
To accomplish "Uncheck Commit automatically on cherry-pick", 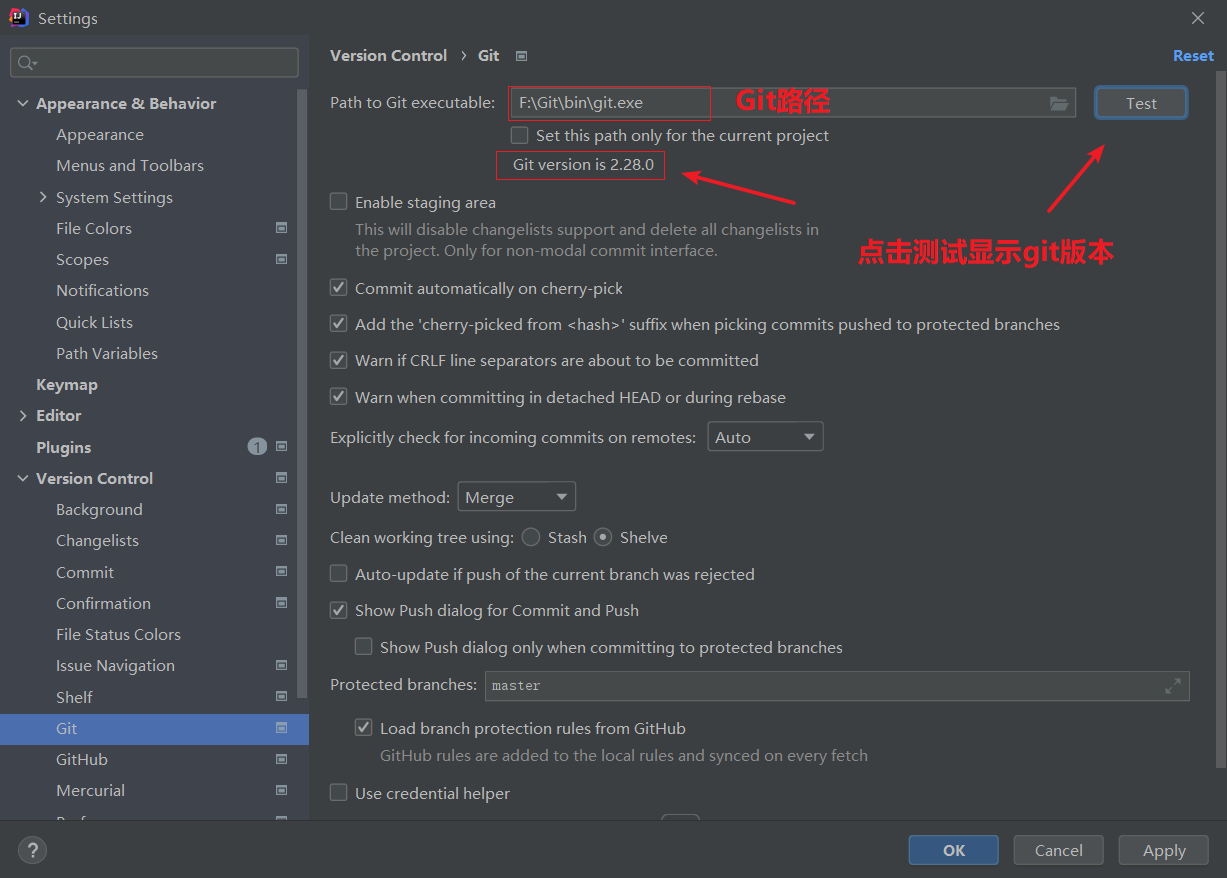I will pos(339,288).
